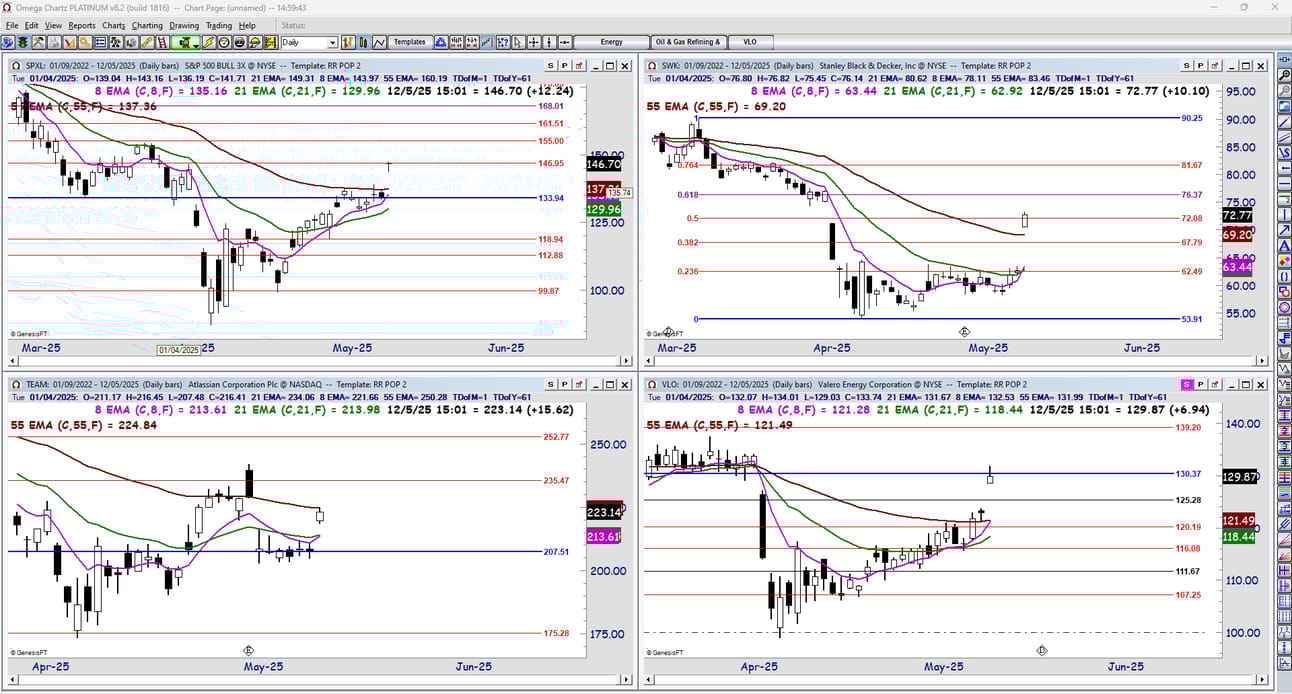Click the traffic light toolbar icon
This screenshot has height=694, width=1292.
click(x=22, y=43)
